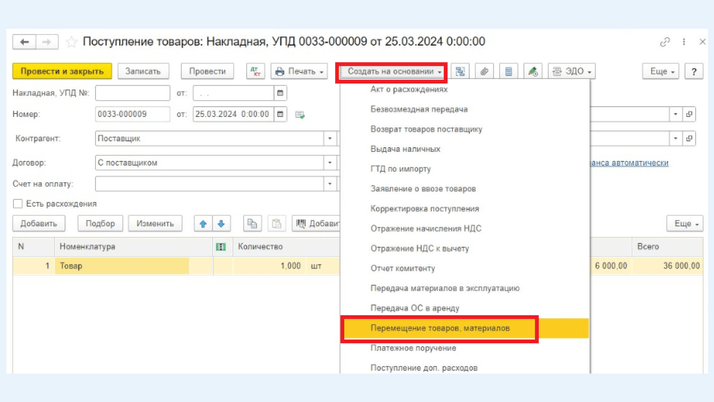714x402 pixels.
Task: Add document to favorites with star icon
Action: [71, 42]
